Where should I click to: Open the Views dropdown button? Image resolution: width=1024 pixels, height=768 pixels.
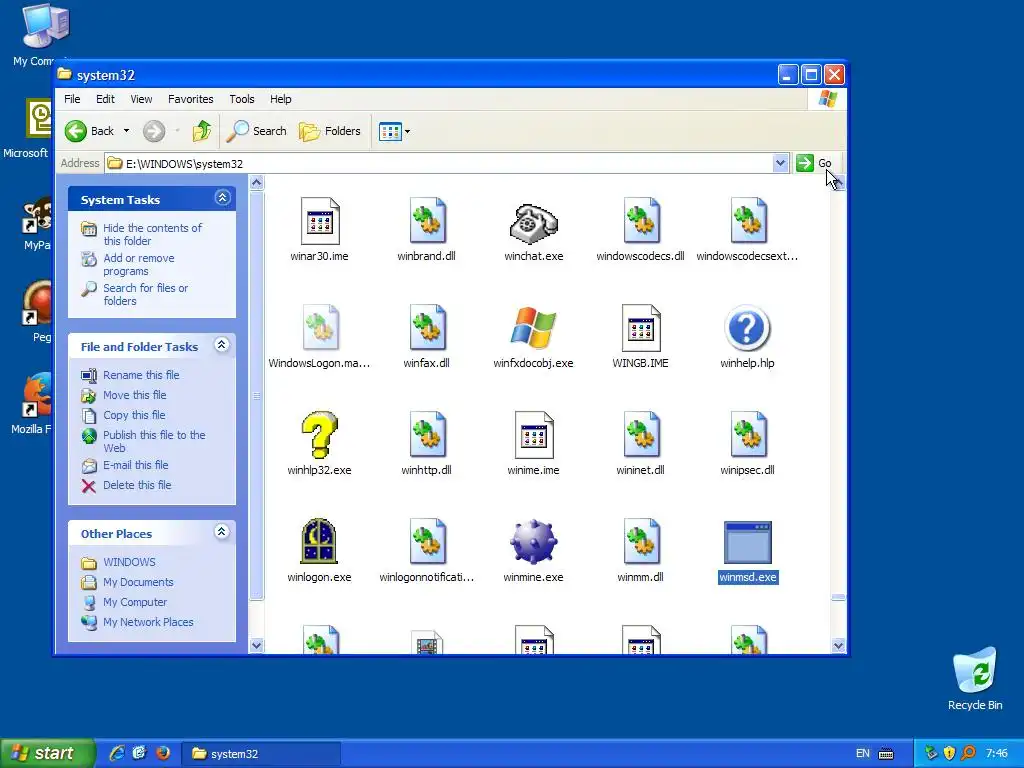(x=394, y=131)
